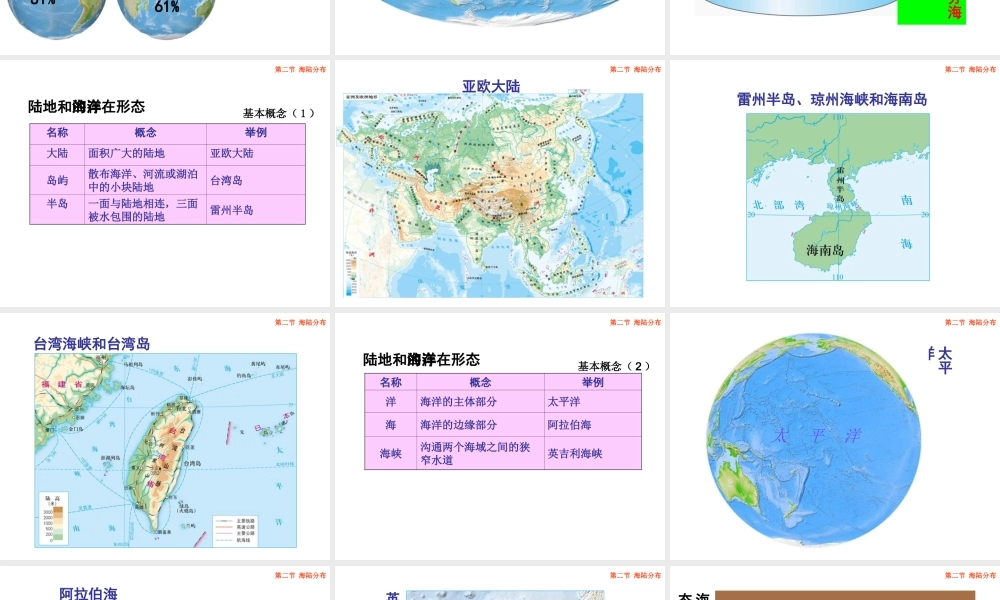Click the 太平洋 example cell in the table
This screenshot has width=1000, height=600.
[x=592, y=402]
